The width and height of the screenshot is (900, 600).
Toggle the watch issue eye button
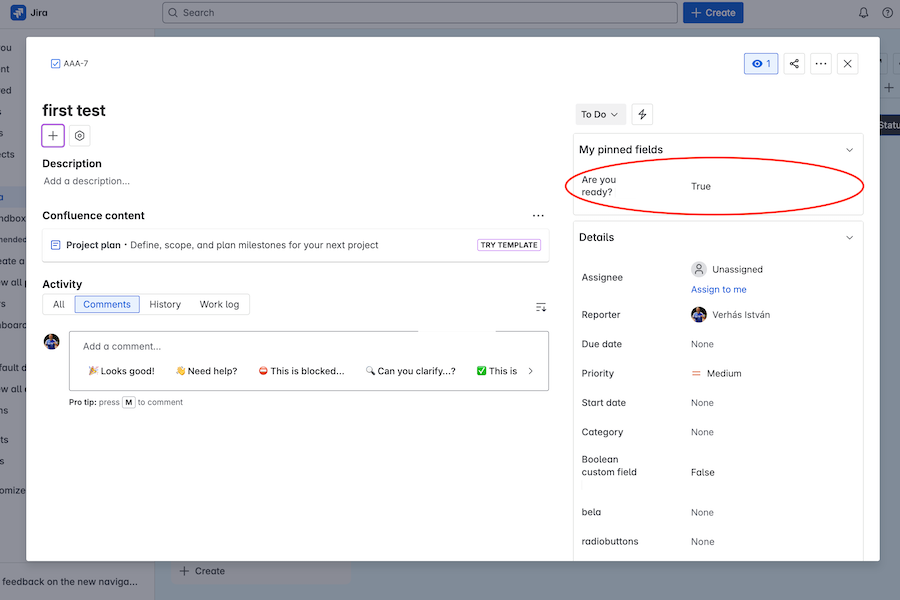(761, 64)
